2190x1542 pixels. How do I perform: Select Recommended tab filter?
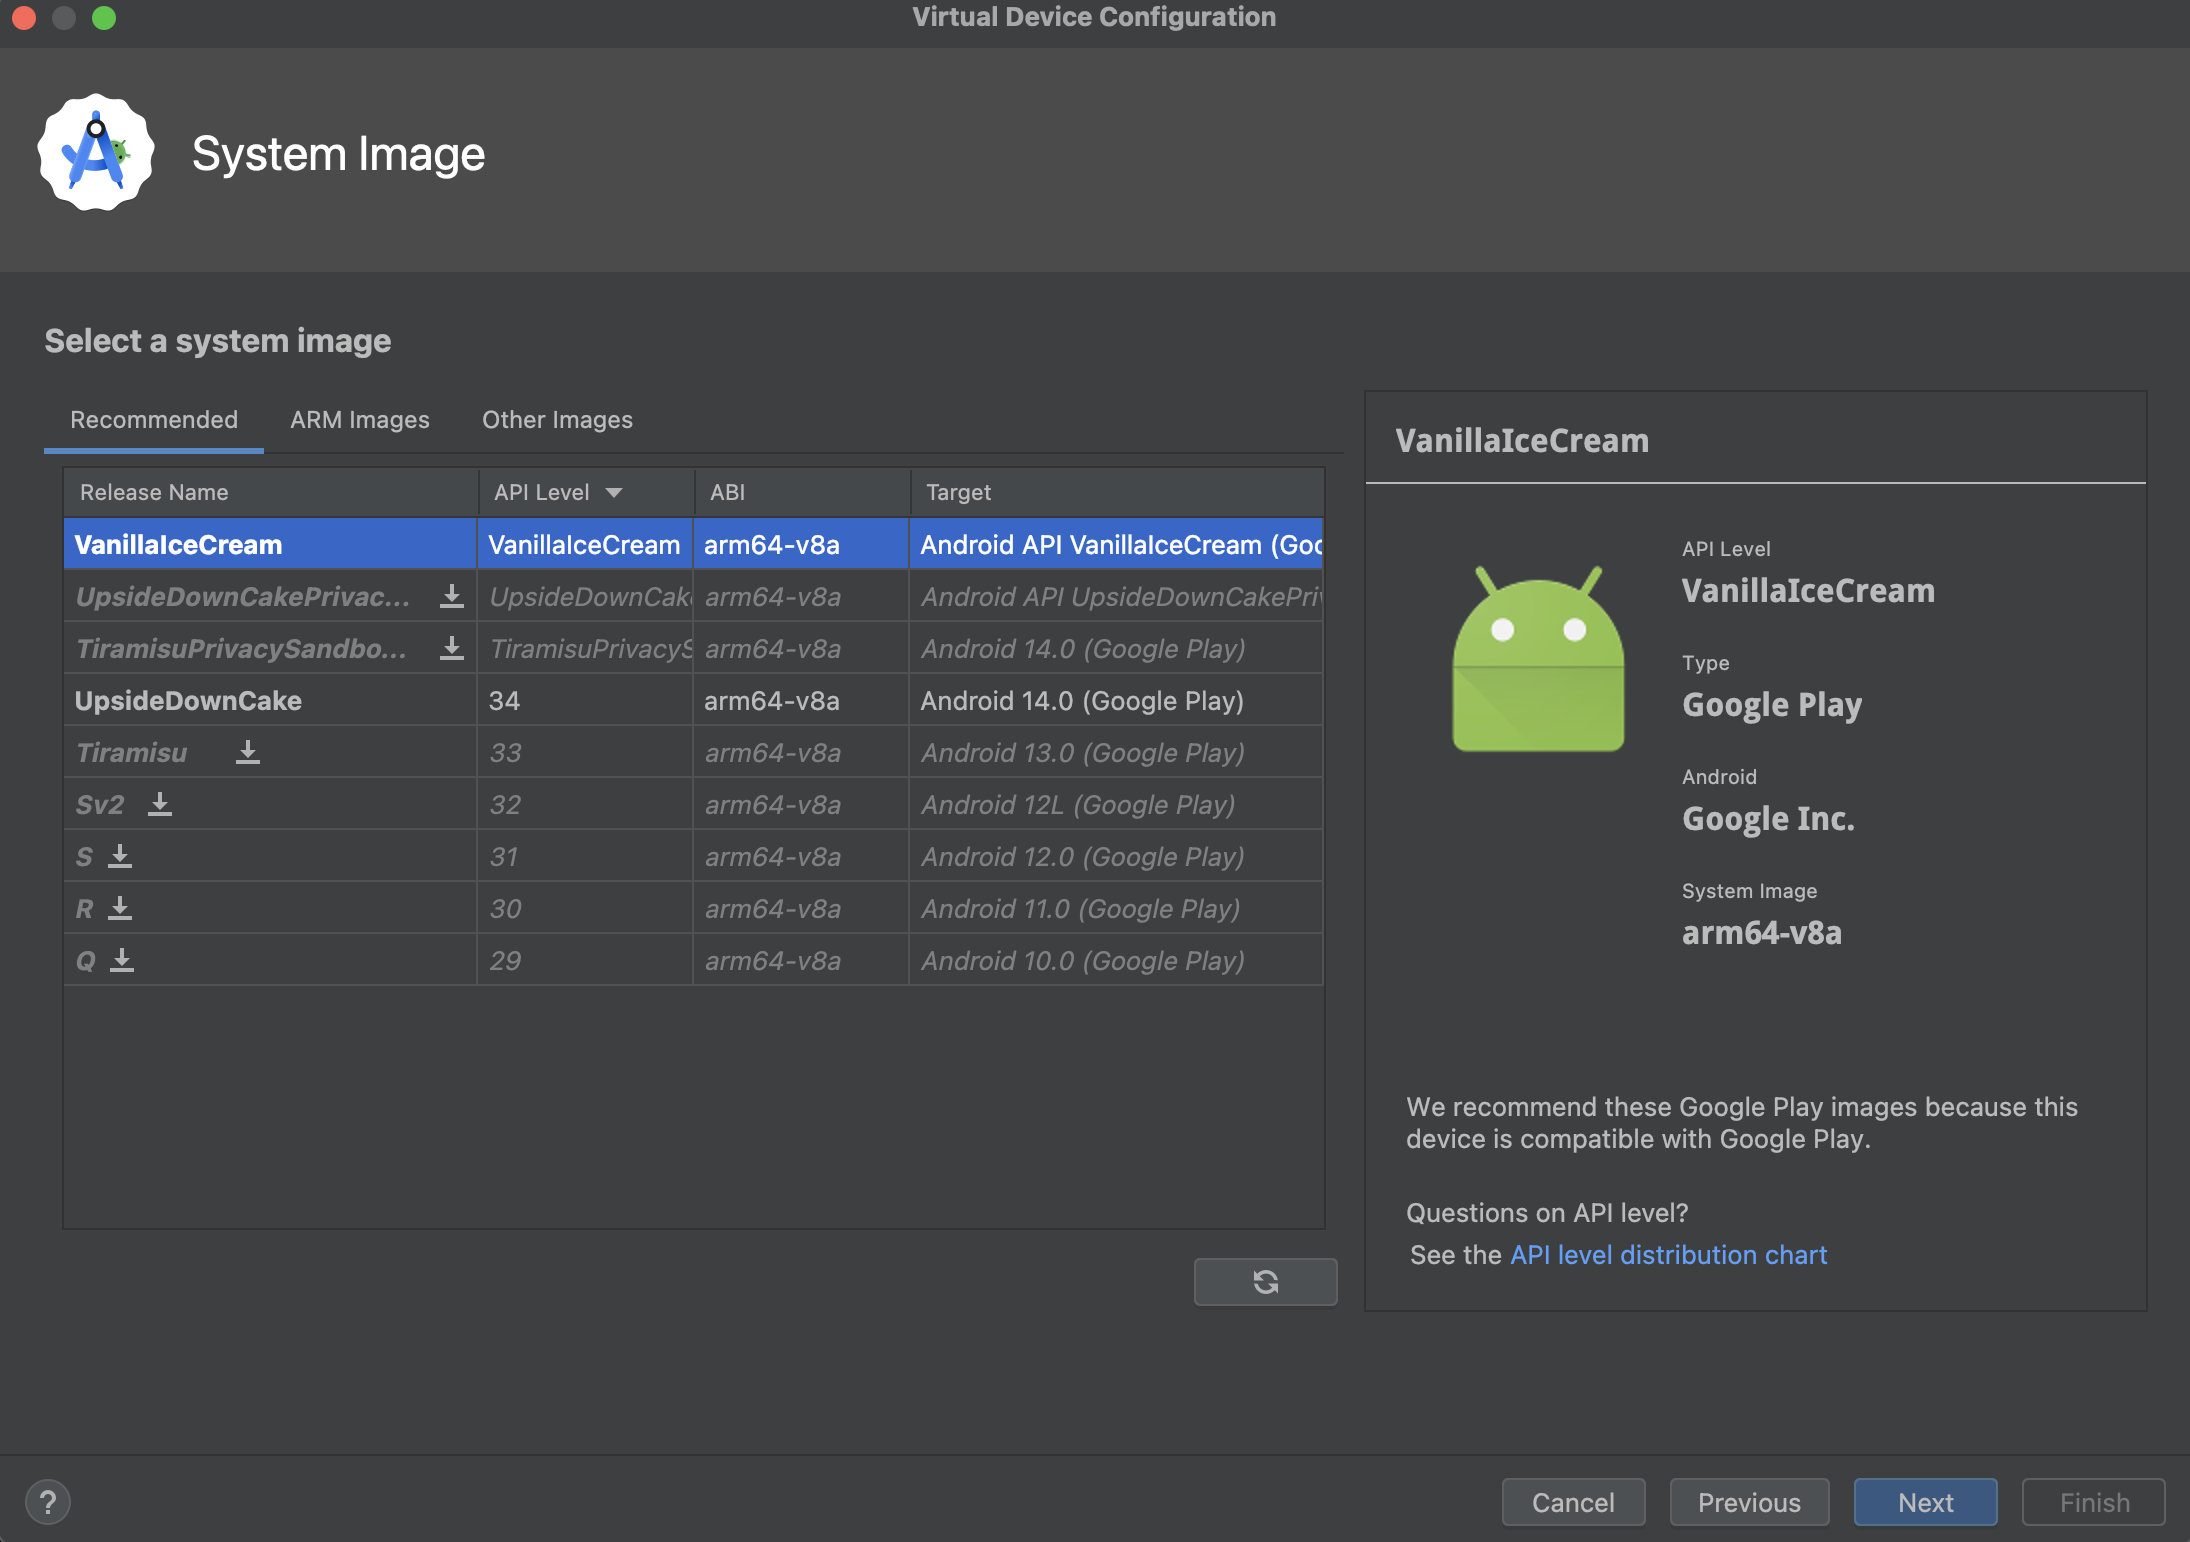coord(153,419)
